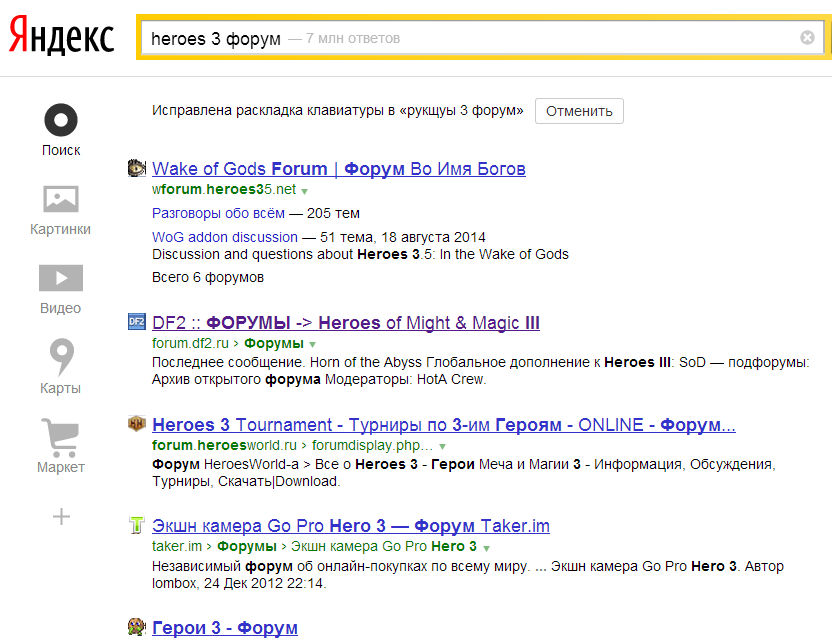Click the Картинки sidebar label

point(60,229)
